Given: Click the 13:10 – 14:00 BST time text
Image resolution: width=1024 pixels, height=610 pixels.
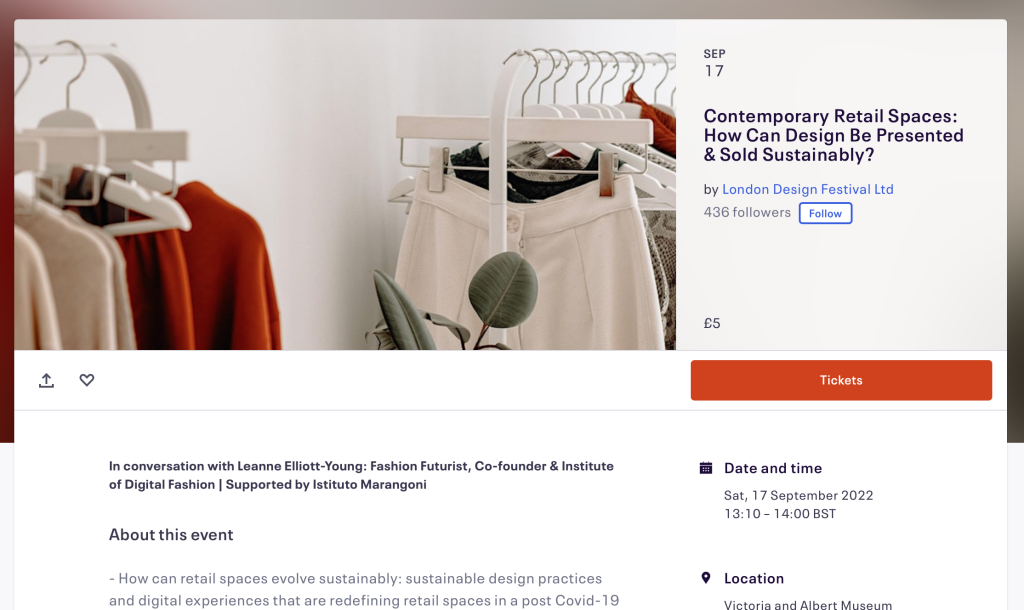Looking at the screenshot, I should tap(780, 514).
